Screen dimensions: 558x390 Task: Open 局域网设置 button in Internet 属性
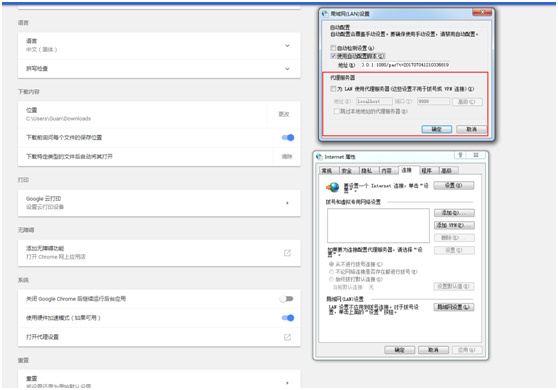click(454, 307)
